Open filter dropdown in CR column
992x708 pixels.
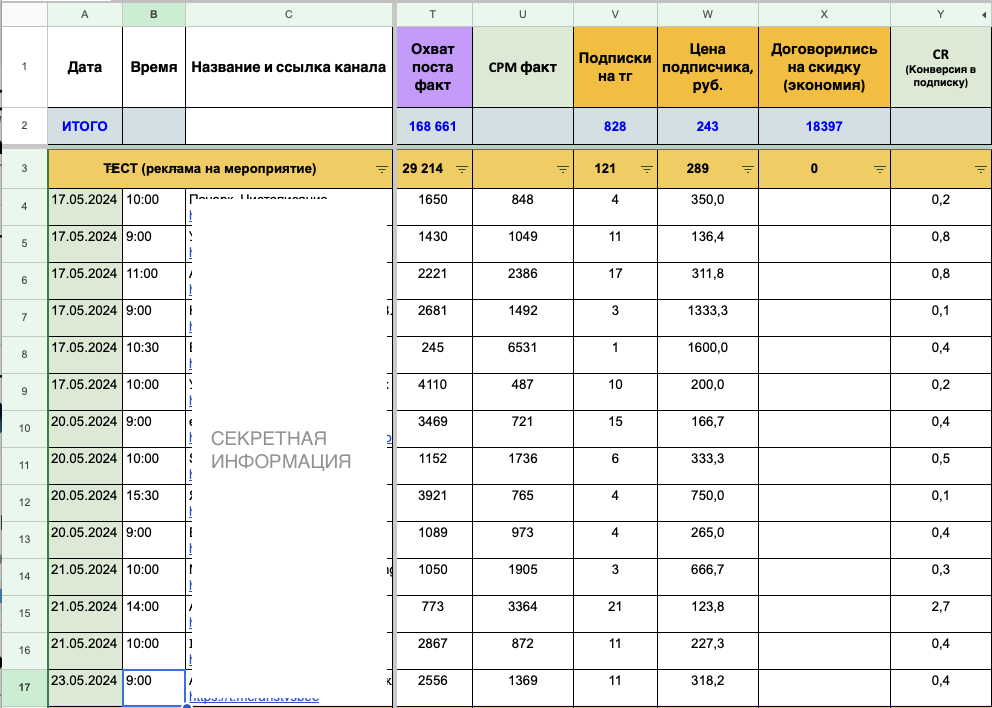tap(981, 169)
